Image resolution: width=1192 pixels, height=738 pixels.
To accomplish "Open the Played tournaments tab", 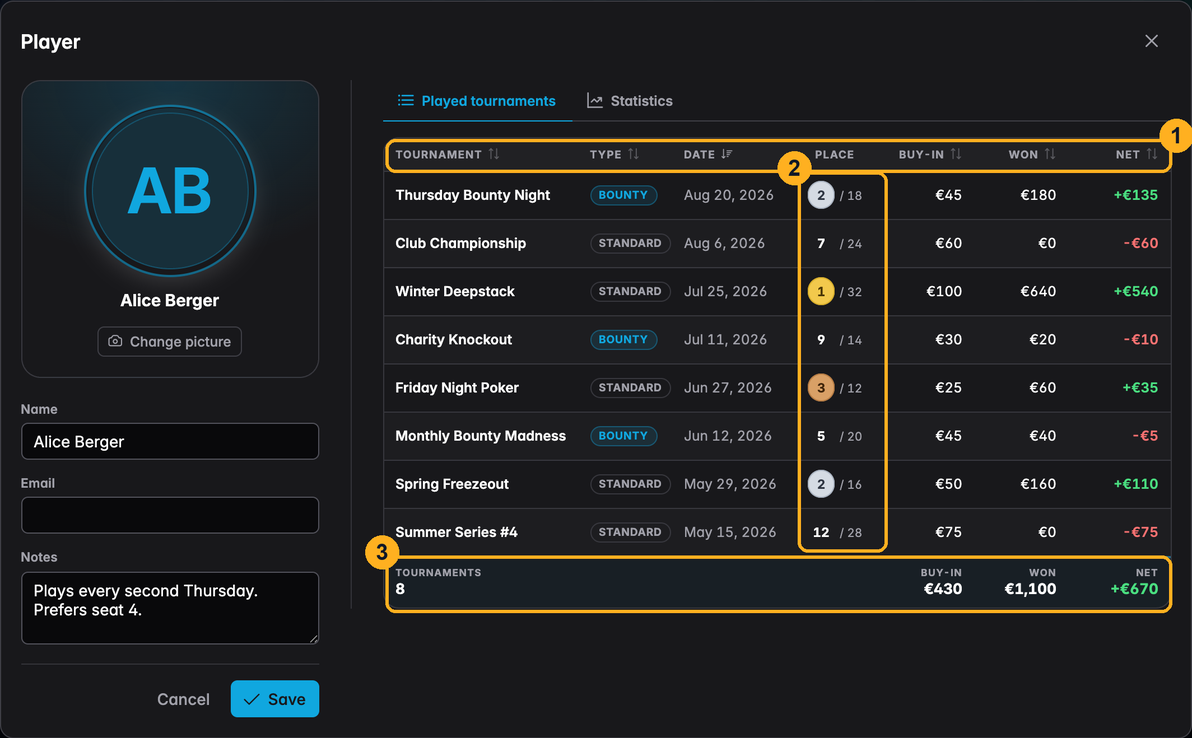I will pos(477,101).
